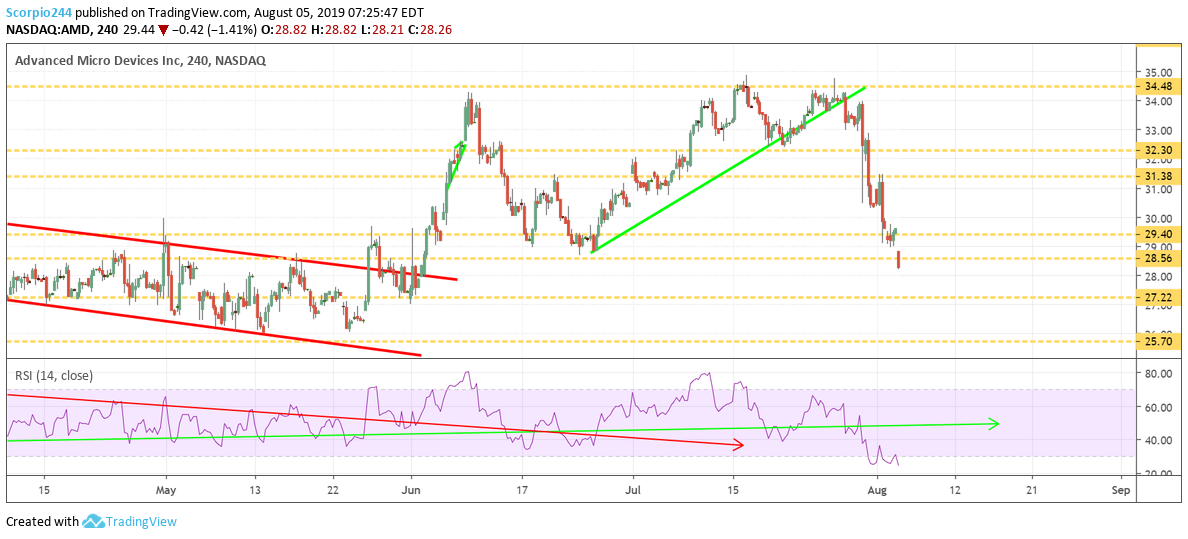Screen dimensions: 1188x539
Task: Select the 31.38 price level label
Action: 1160,176
